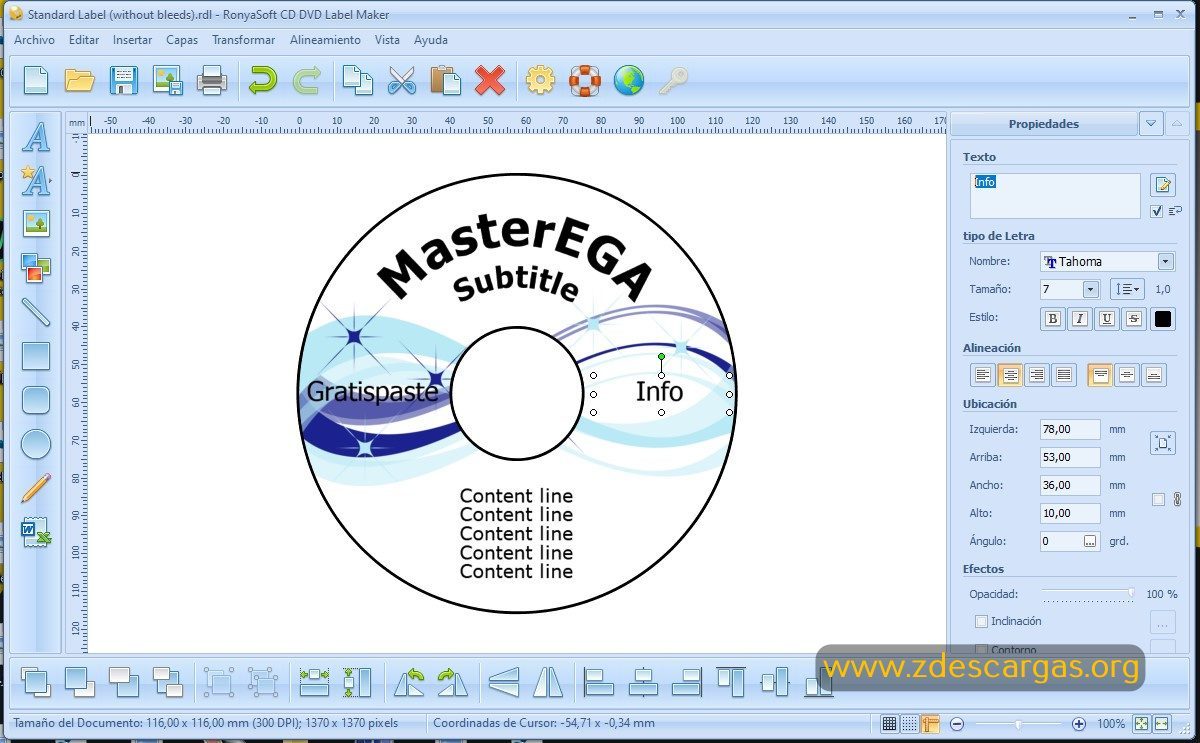This screenshot has height=743, width=1200.
Task: Copy the selected object
Action: coord(357,80)
